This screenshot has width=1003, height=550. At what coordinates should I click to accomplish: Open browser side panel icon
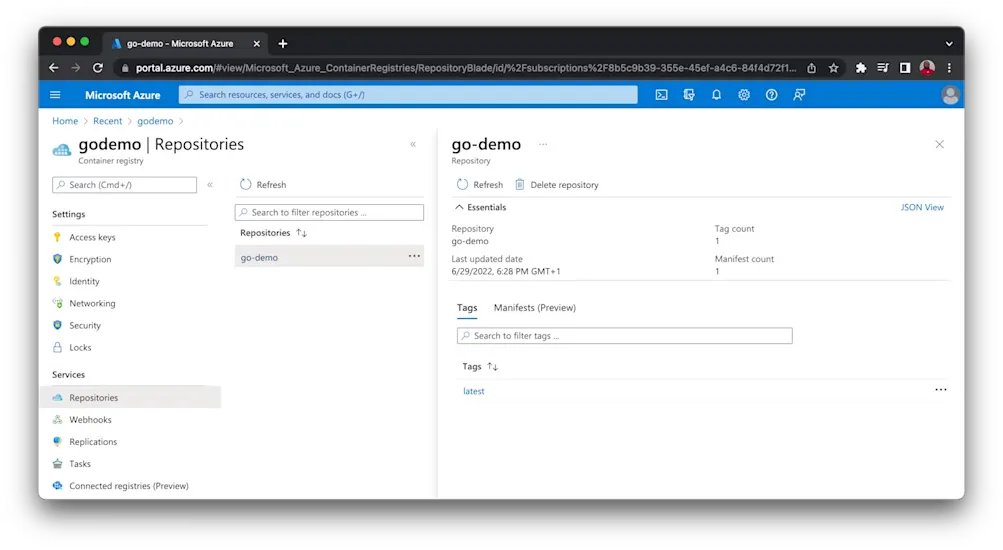904,68
